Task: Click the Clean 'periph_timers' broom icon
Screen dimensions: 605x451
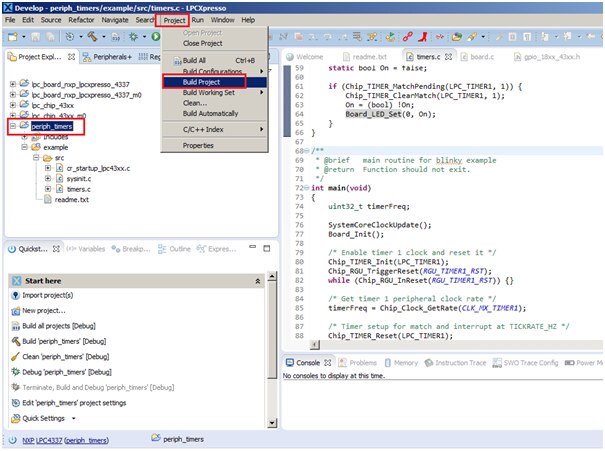Action: pyautogui.click(x=14, y=357)
